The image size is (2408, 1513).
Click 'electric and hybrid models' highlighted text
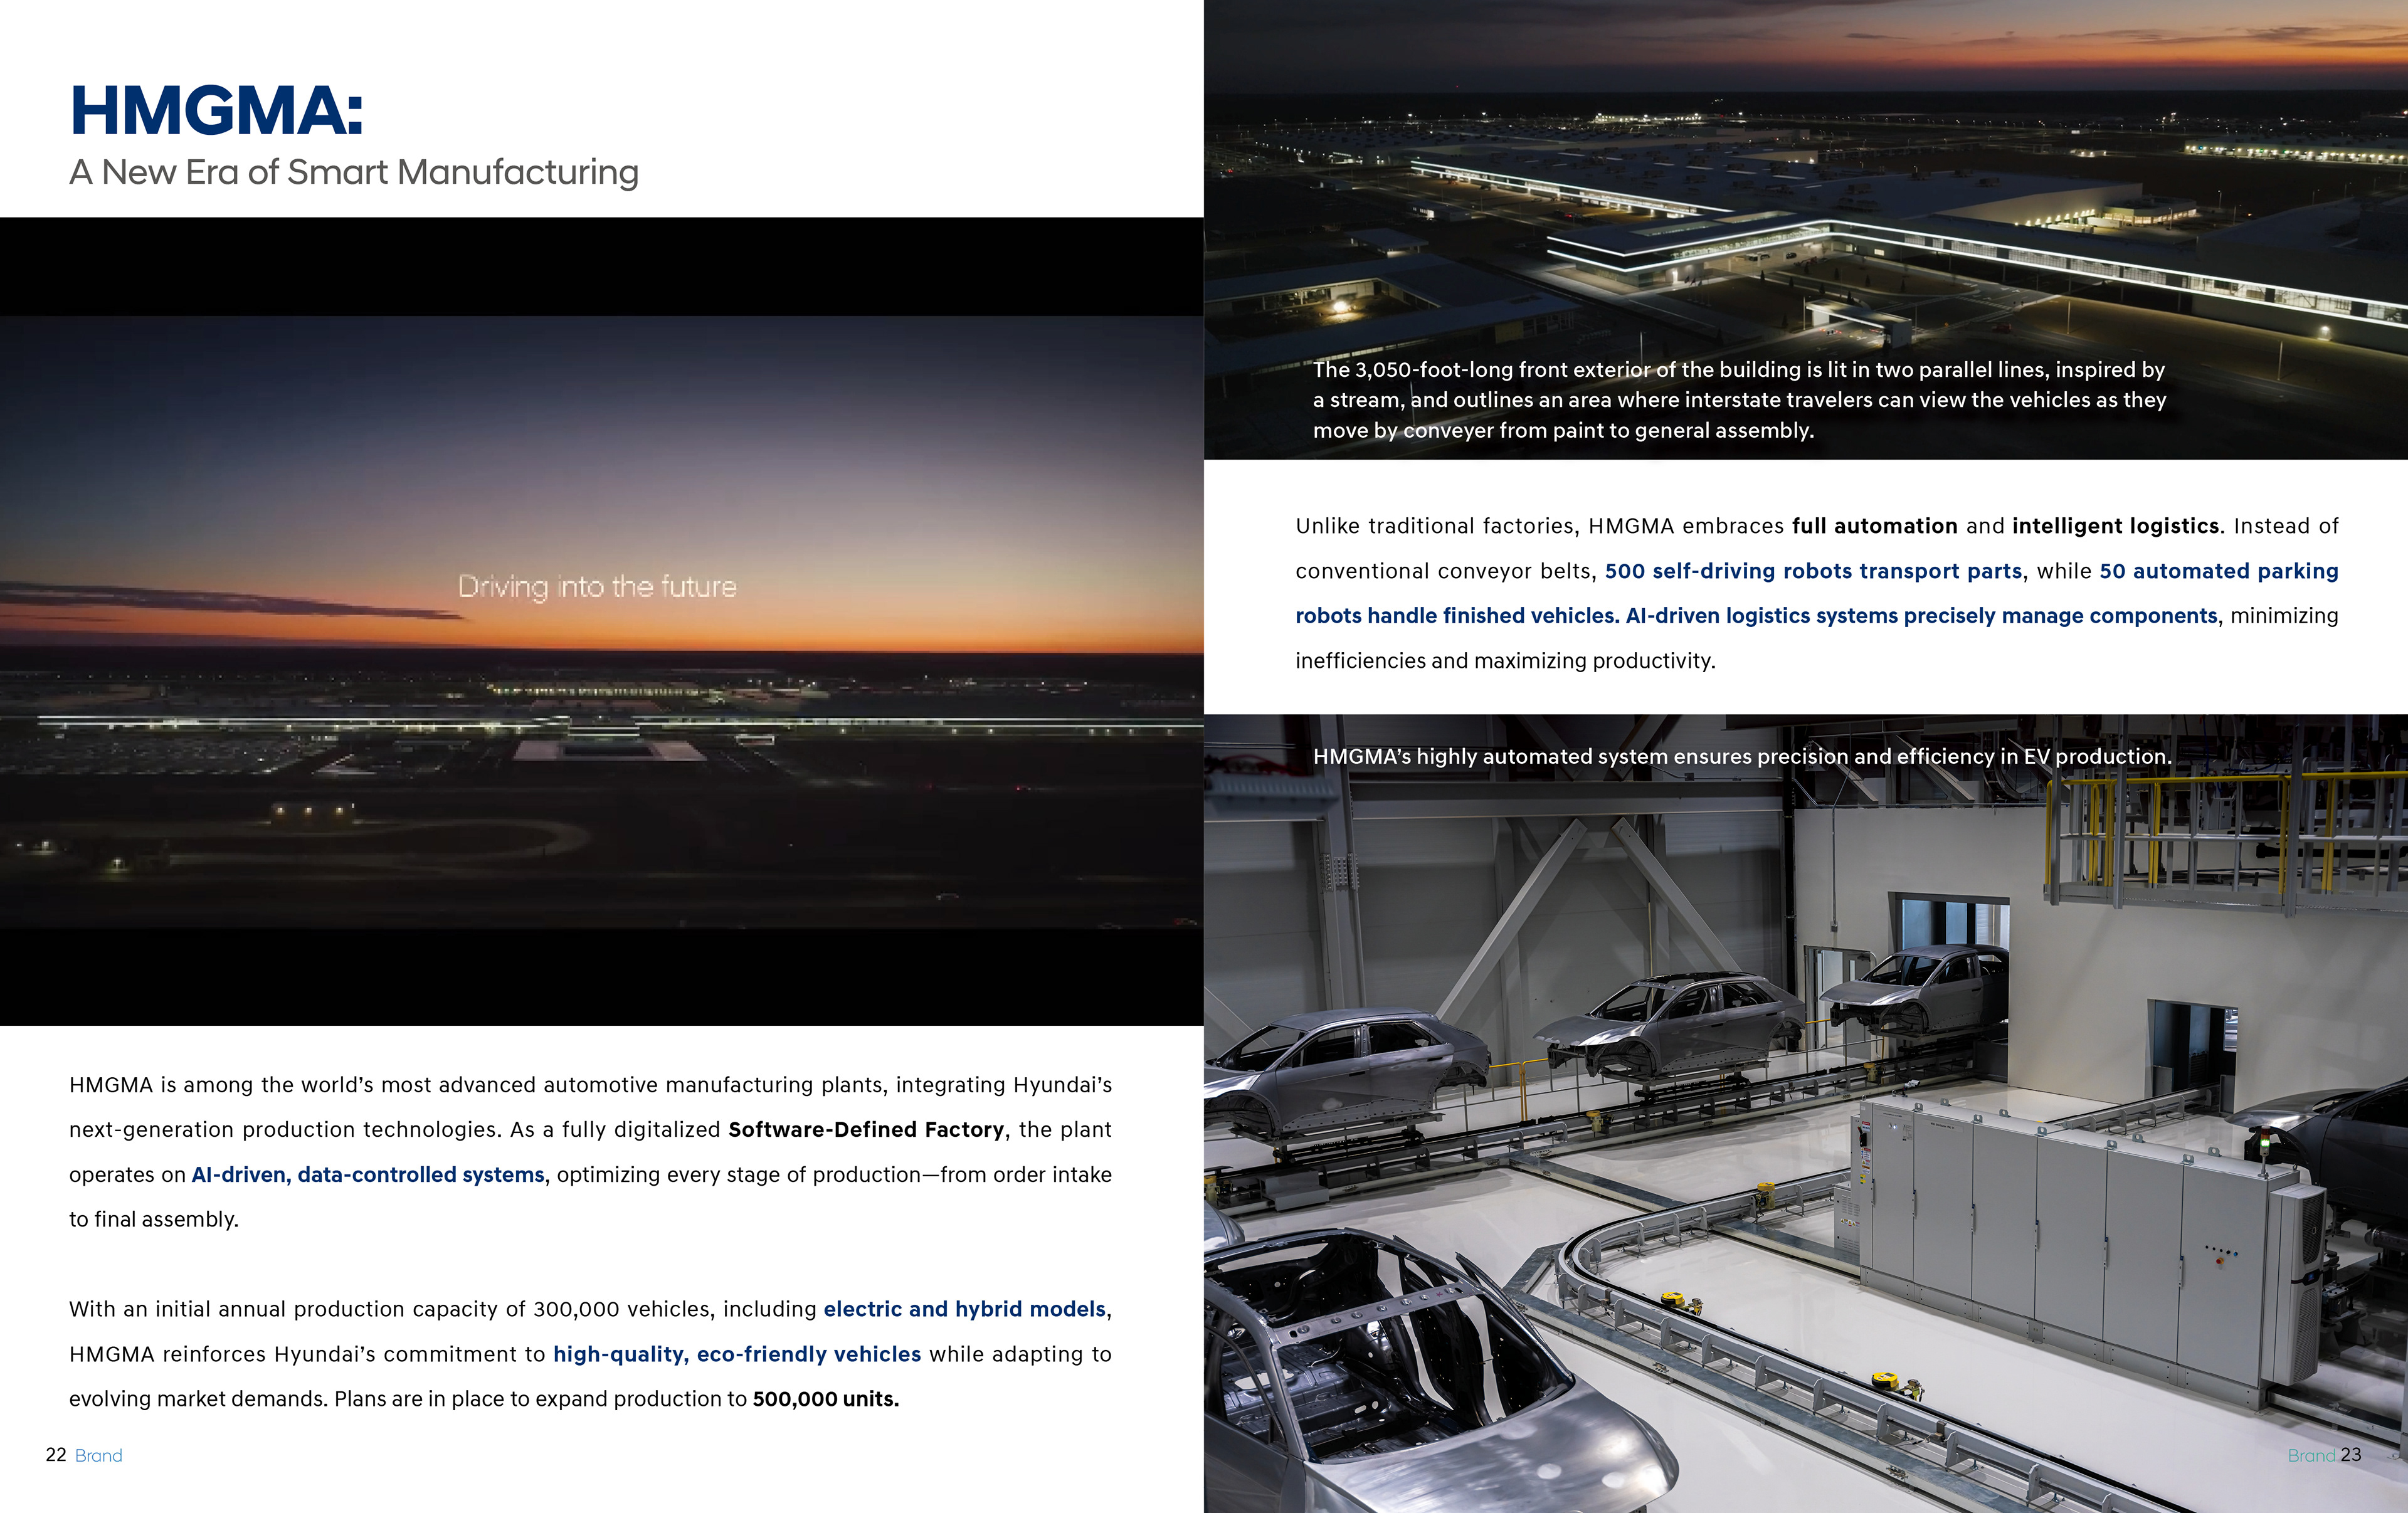[x=965, y=1309]
